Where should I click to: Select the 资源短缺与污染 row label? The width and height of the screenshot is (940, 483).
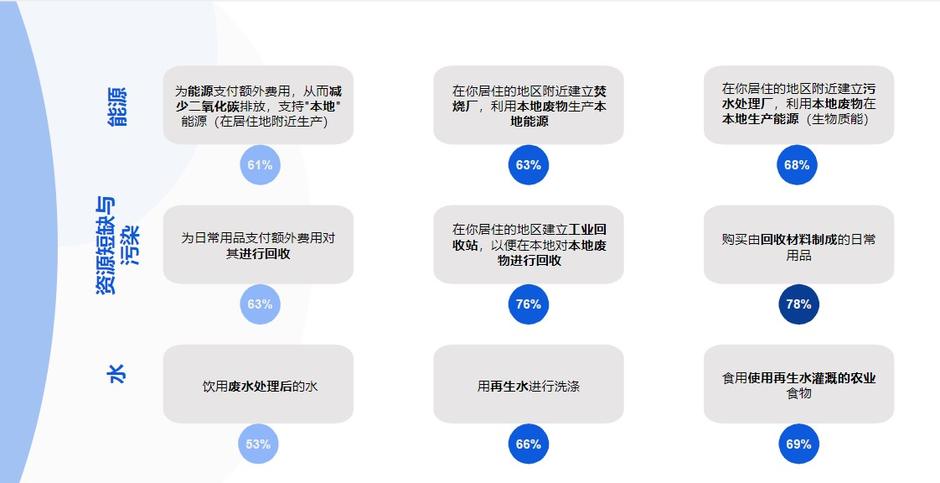[x=117, y=246]
